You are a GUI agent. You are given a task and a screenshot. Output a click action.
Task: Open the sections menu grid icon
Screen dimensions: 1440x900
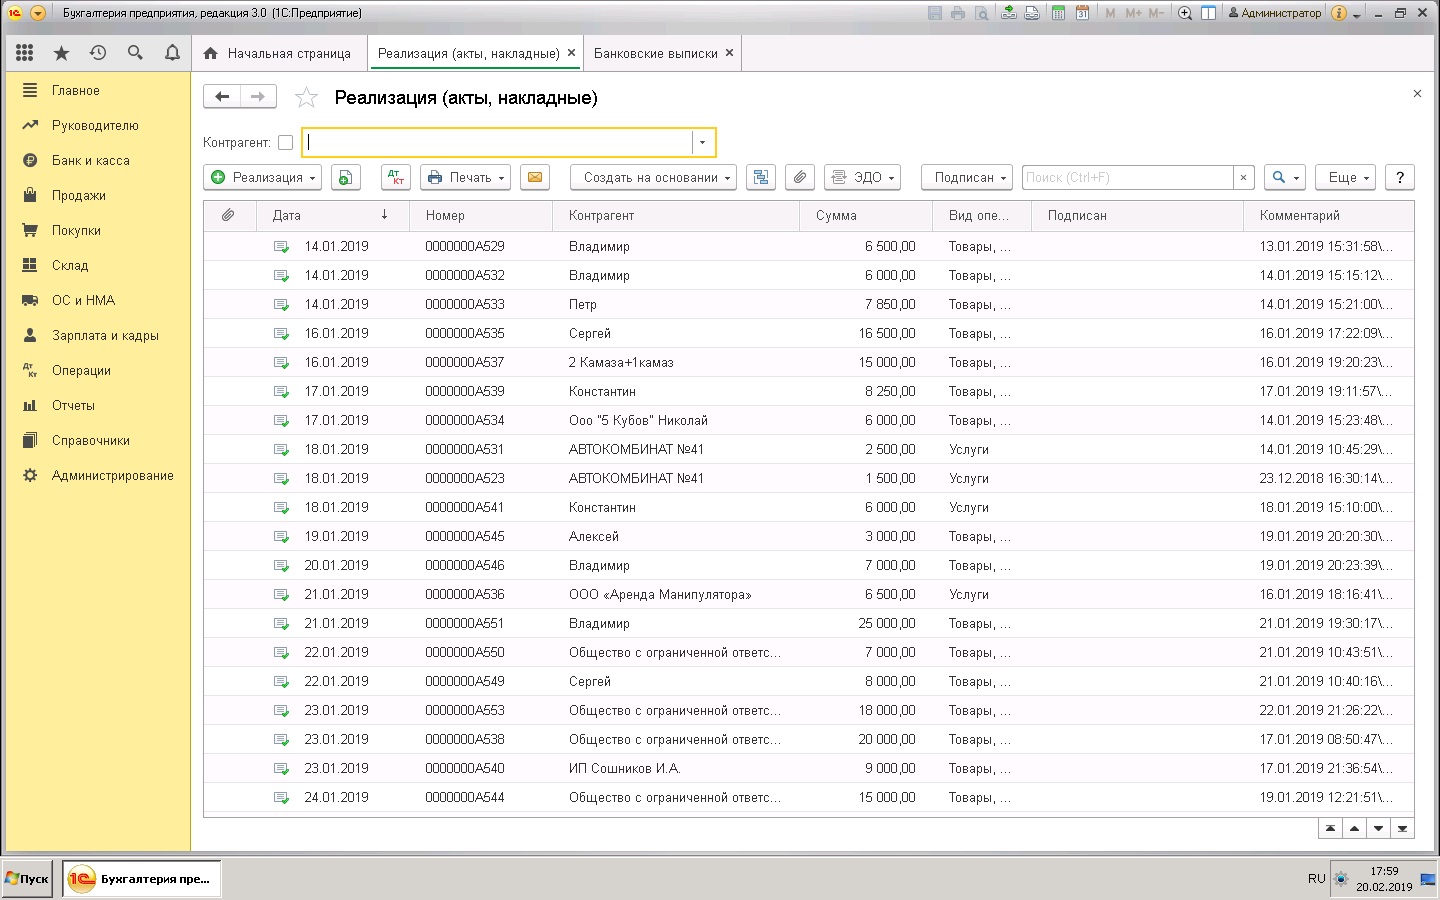[25, 53]
